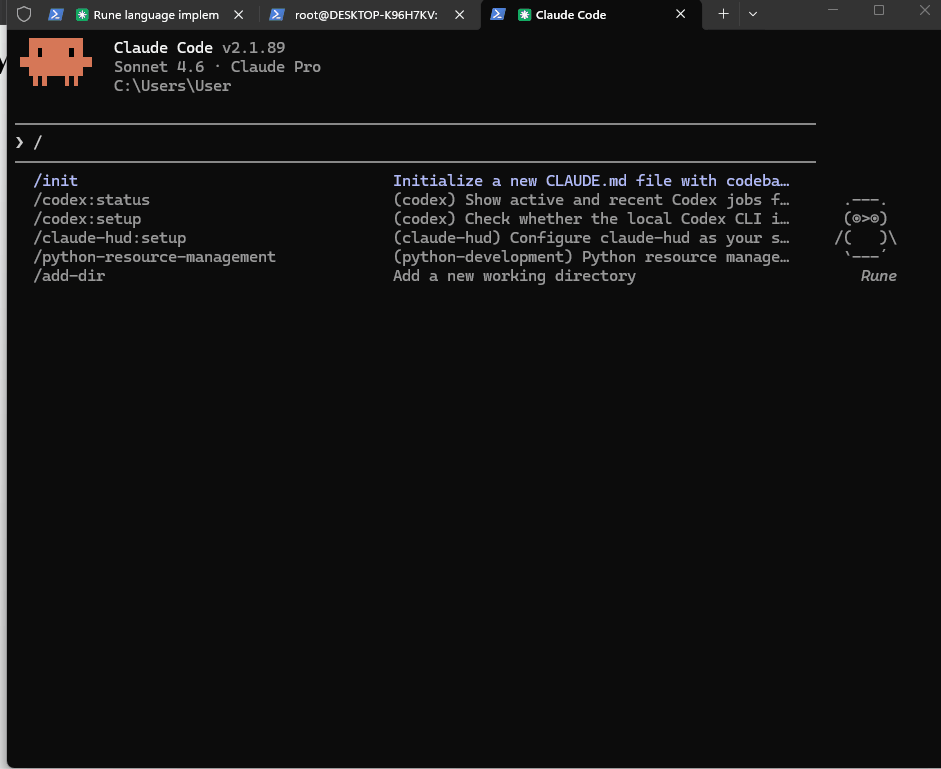Click the PowerShell icon on first tab
The image size is (941, 769).
click(x=56, y=15)
